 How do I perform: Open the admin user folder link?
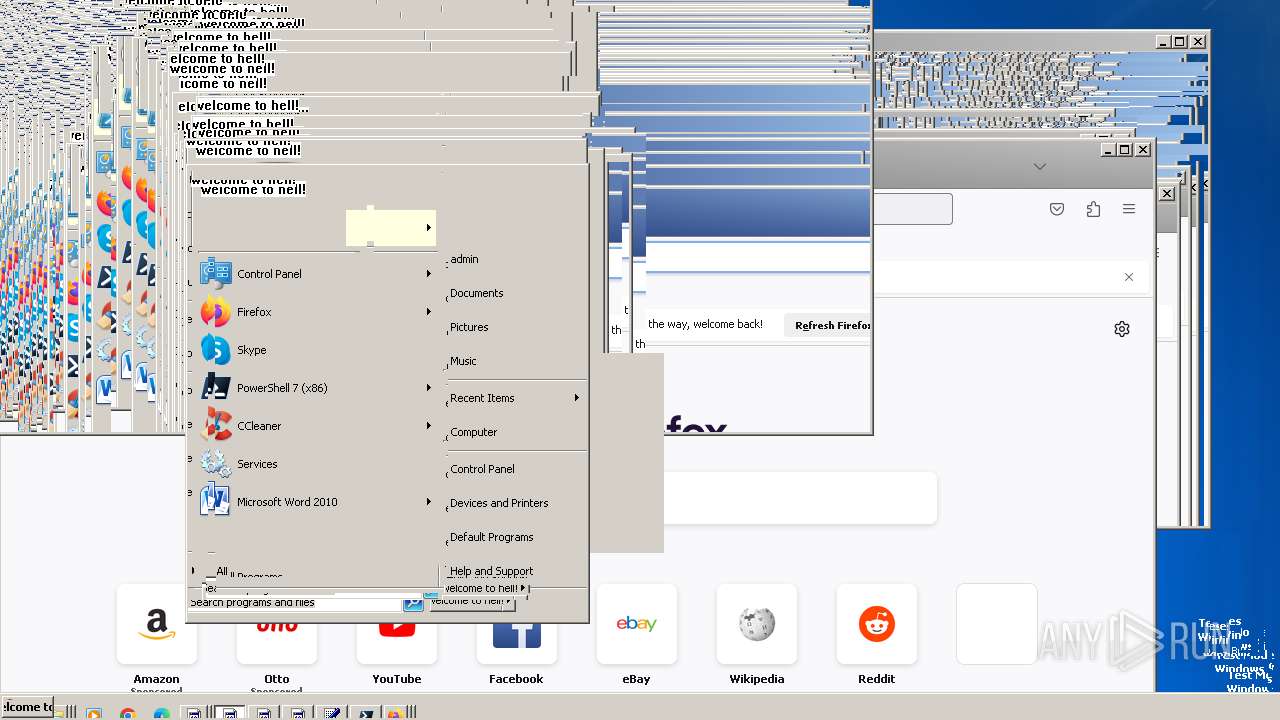pyautogui.click(x=464, y=259)
